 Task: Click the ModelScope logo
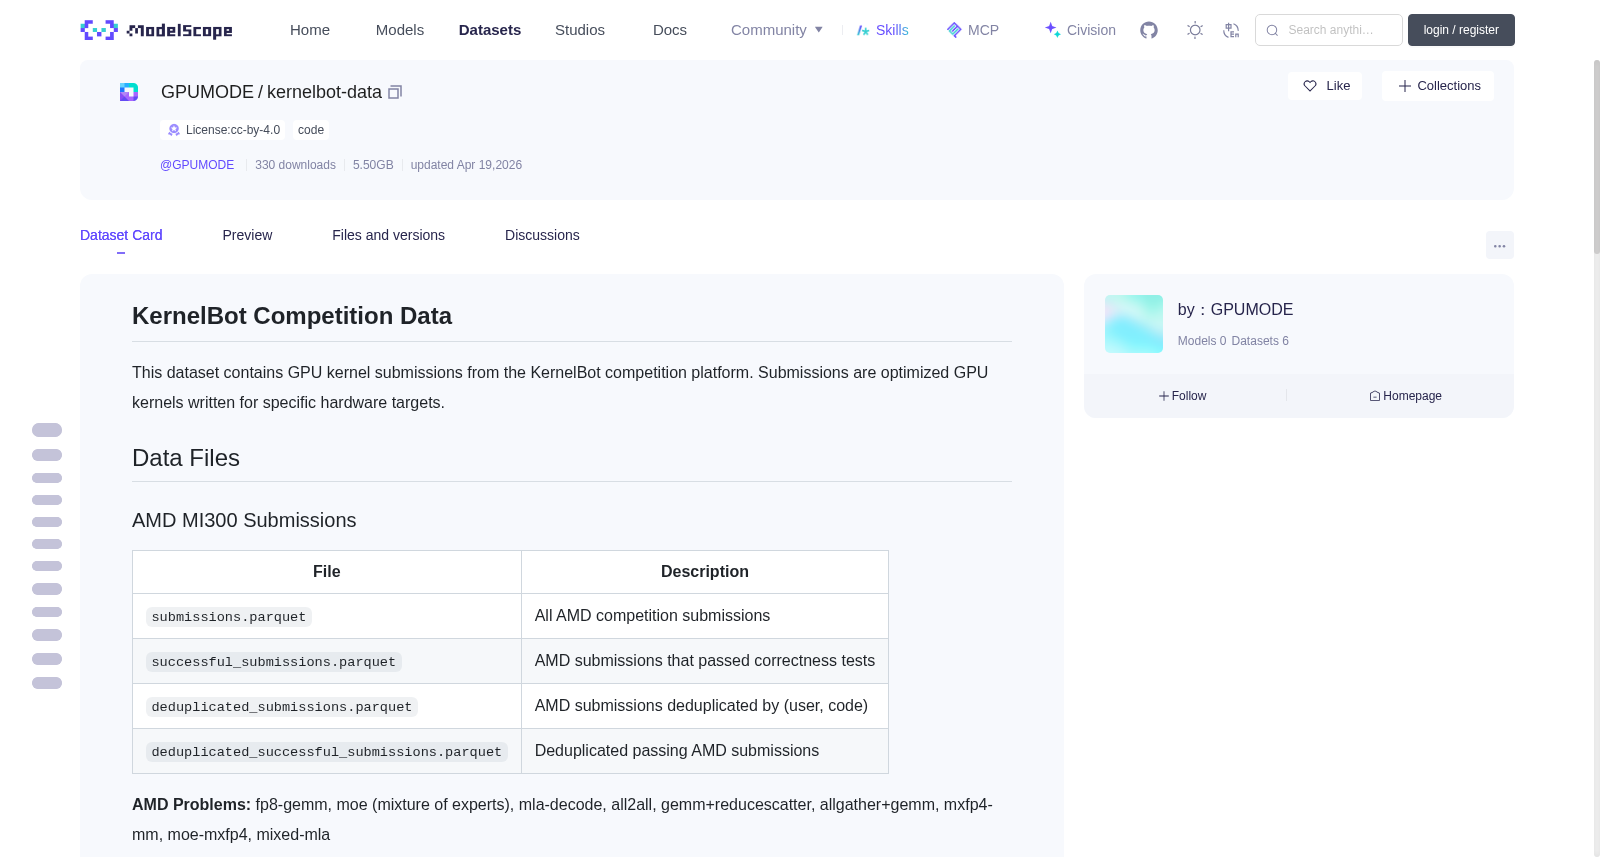pyautogui.click(x=157, y=30)
